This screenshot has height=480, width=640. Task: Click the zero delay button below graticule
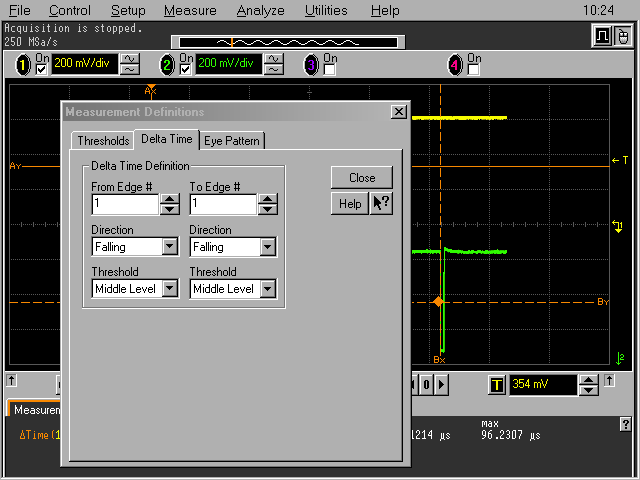pos(426,384)
